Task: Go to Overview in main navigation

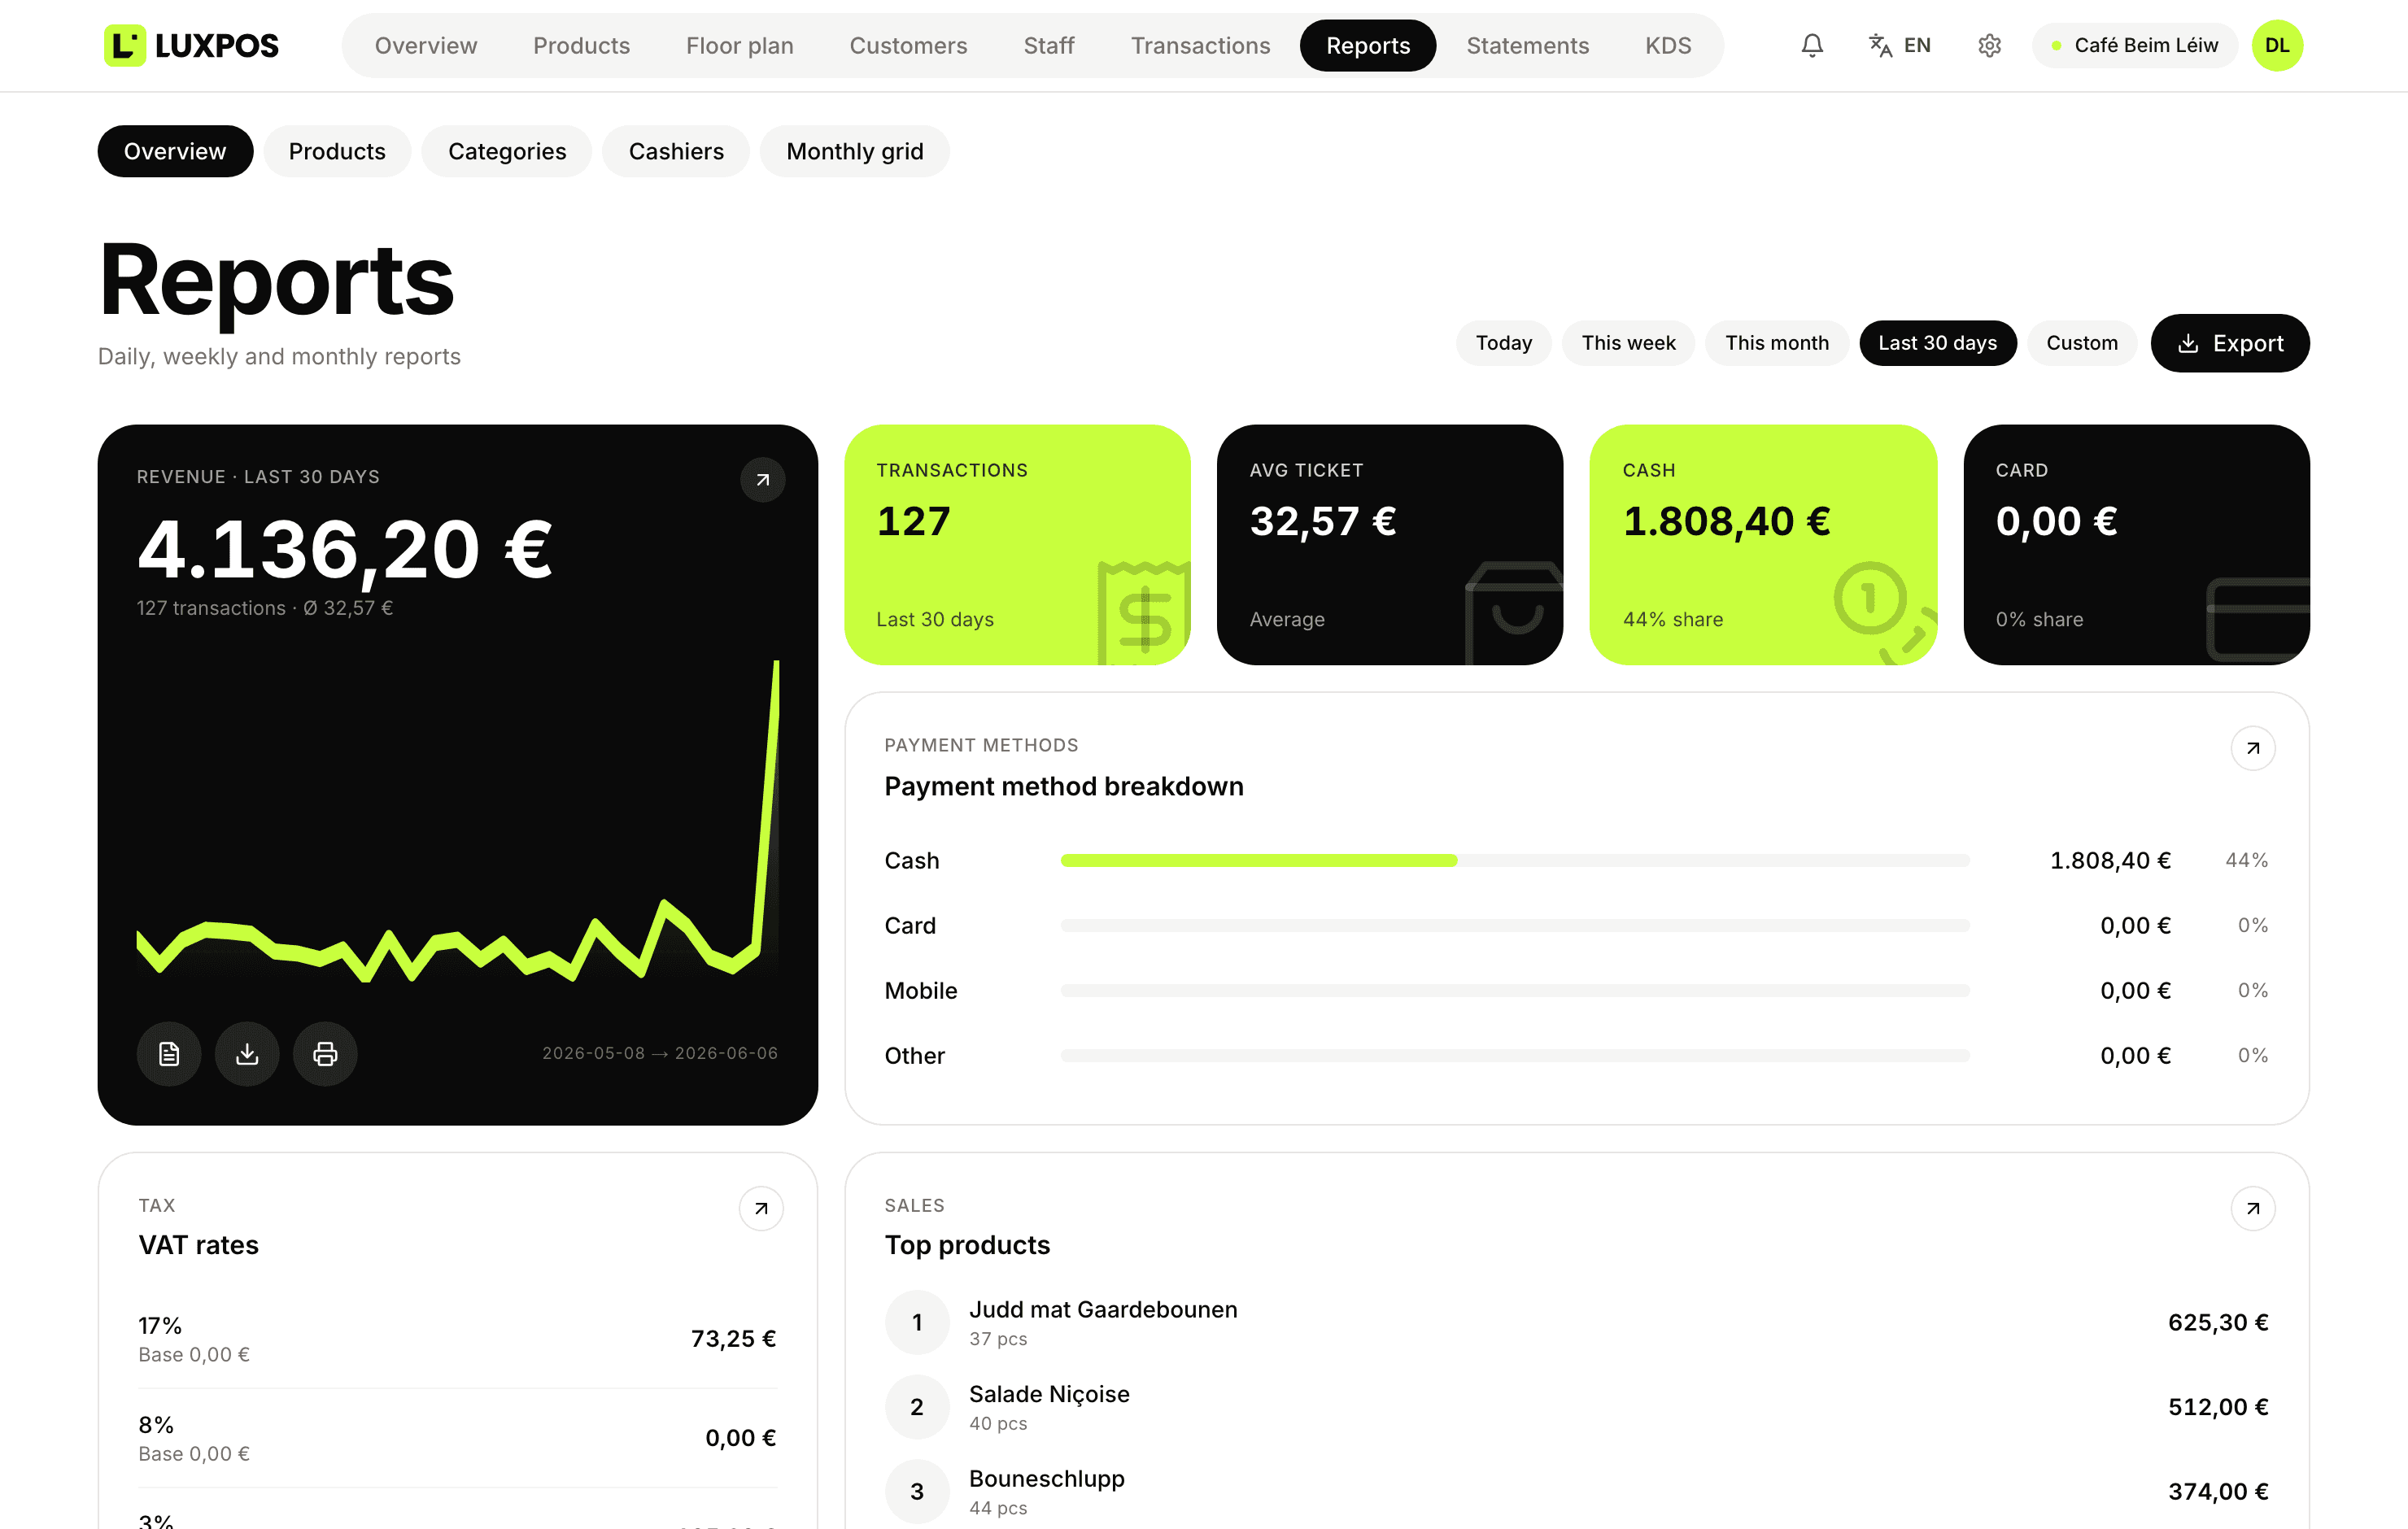Action: tap(426, 45)
